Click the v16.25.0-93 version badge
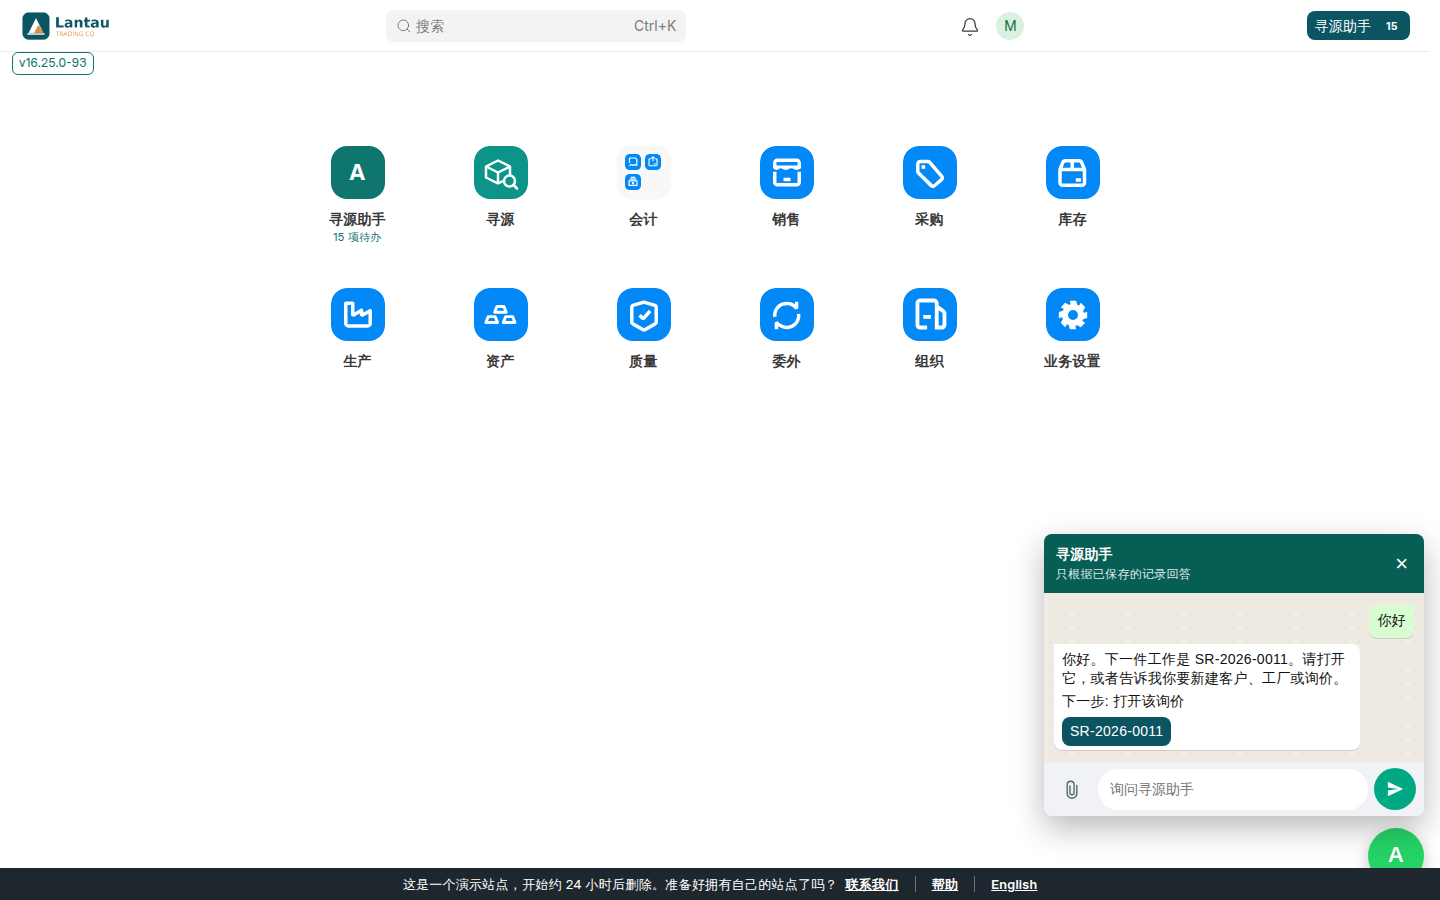Image resolution: width=1440 pixels, height=900 pixels. pyautogui.click(x=53, y=63)
